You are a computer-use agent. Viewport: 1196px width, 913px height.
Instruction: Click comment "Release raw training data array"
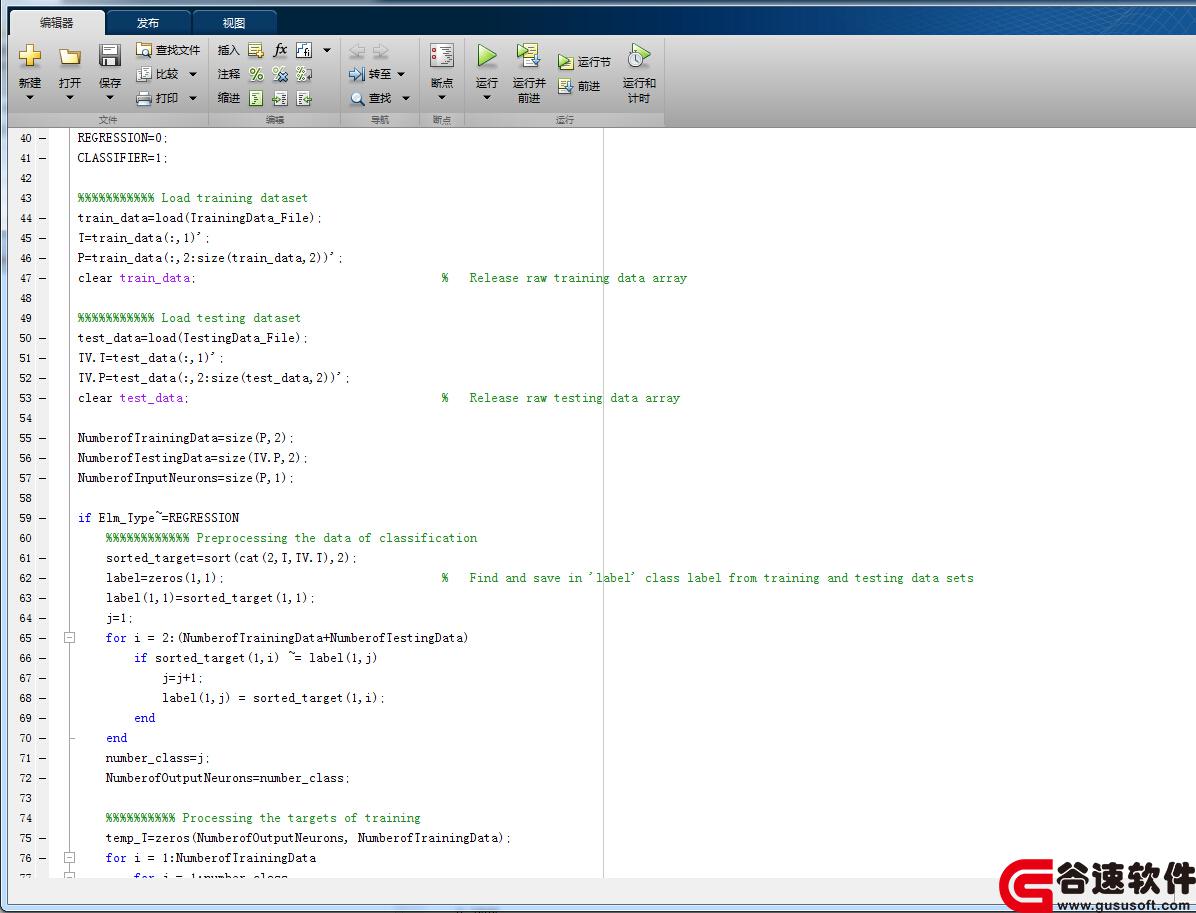coord(578,278)
